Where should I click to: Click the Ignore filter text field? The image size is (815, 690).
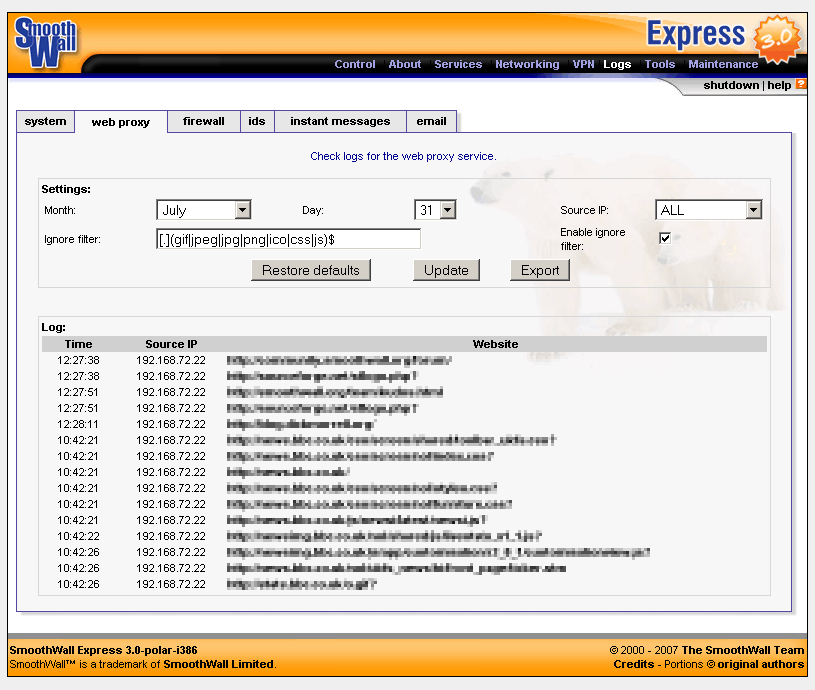[x=288, y=239]
